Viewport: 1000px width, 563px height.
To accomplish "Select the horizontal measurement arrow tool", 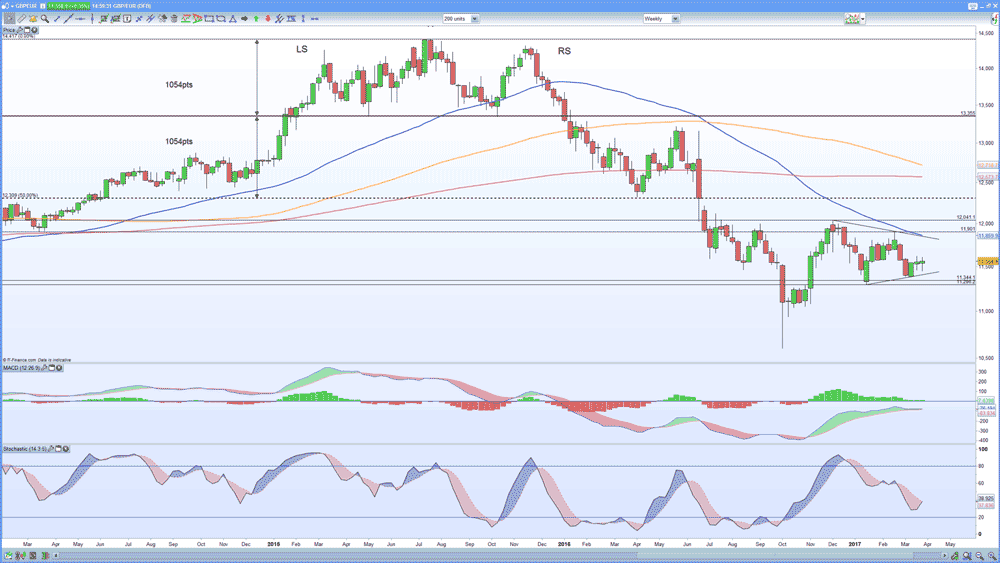I will click(314, 19).
